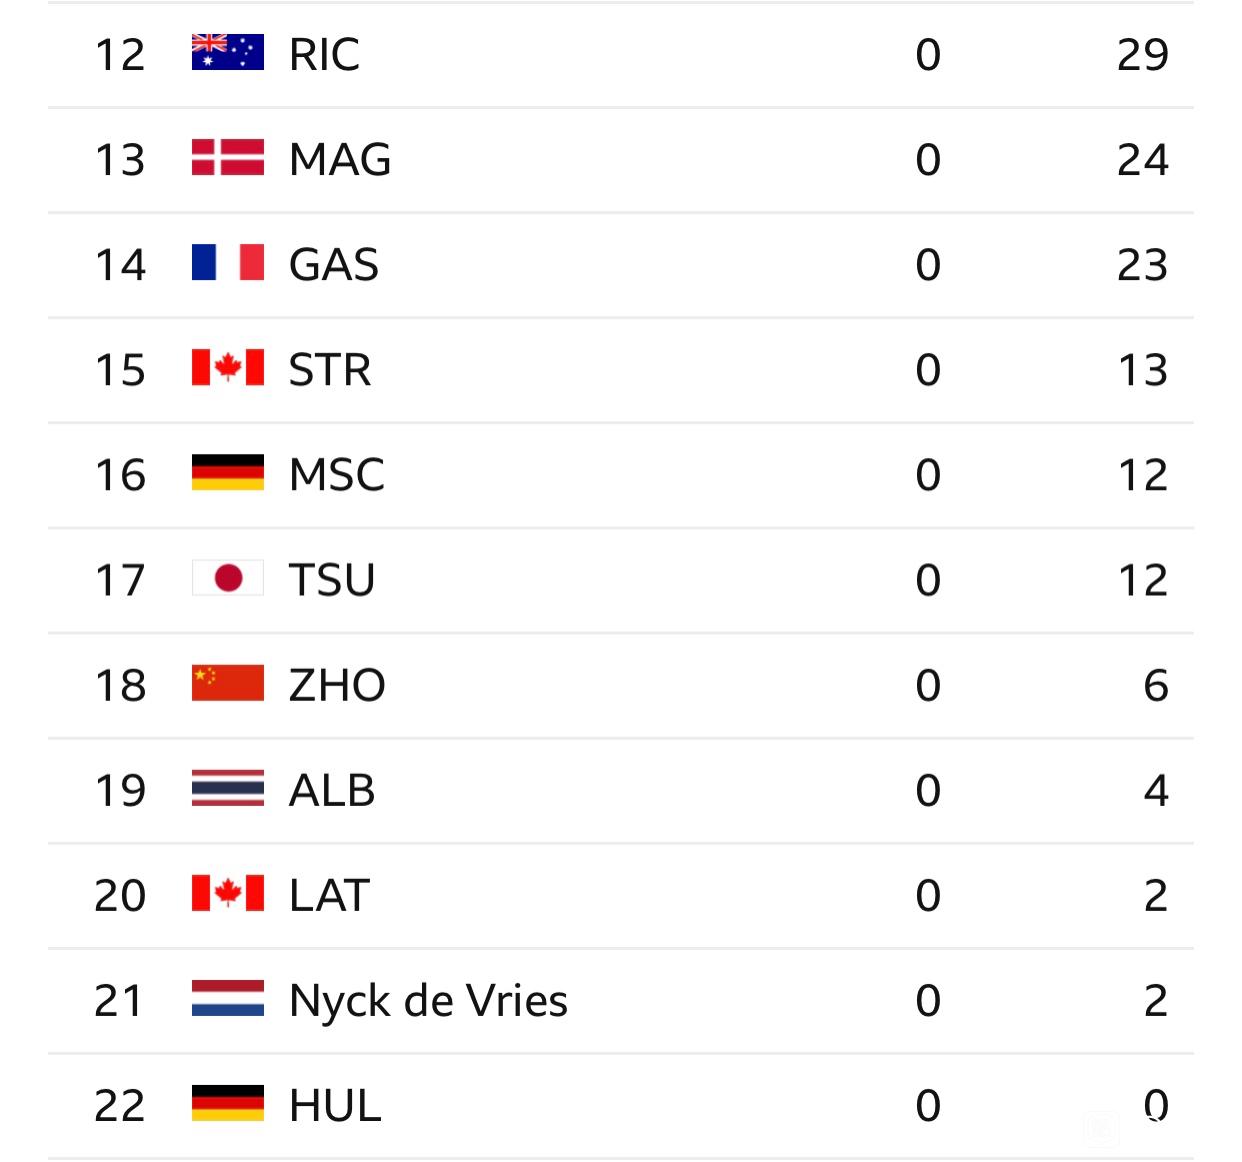This screenshot has height=1162, width=1242.
Task: Click MAG's points total of 24
Action: (1143, 159)
